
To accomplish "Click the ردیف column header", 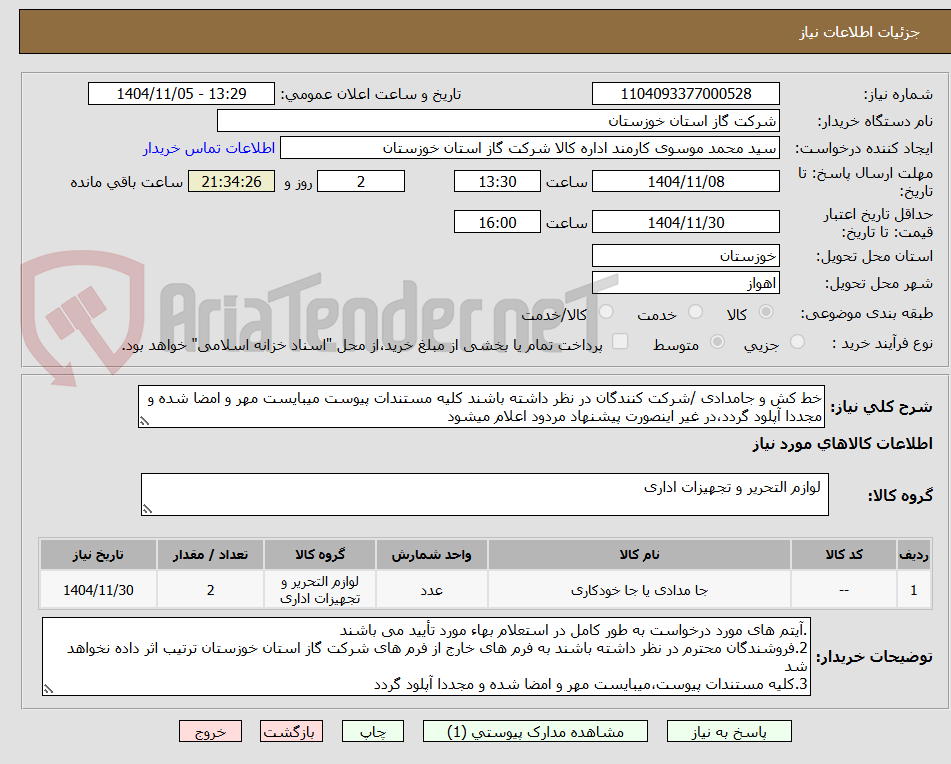I will click(x=914, y=555).
